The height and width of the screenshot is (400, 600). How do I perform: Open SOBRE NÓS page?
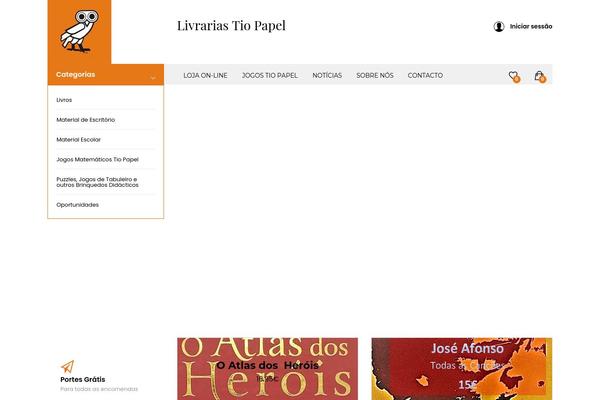point(375,75)
